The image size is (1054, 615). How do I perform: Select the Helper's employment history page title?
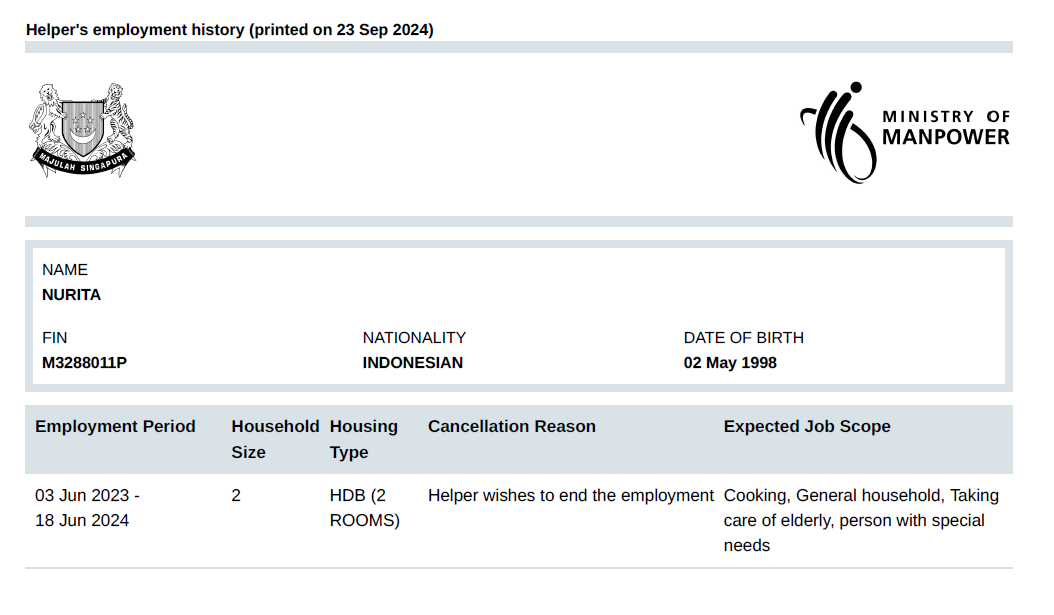229,30
